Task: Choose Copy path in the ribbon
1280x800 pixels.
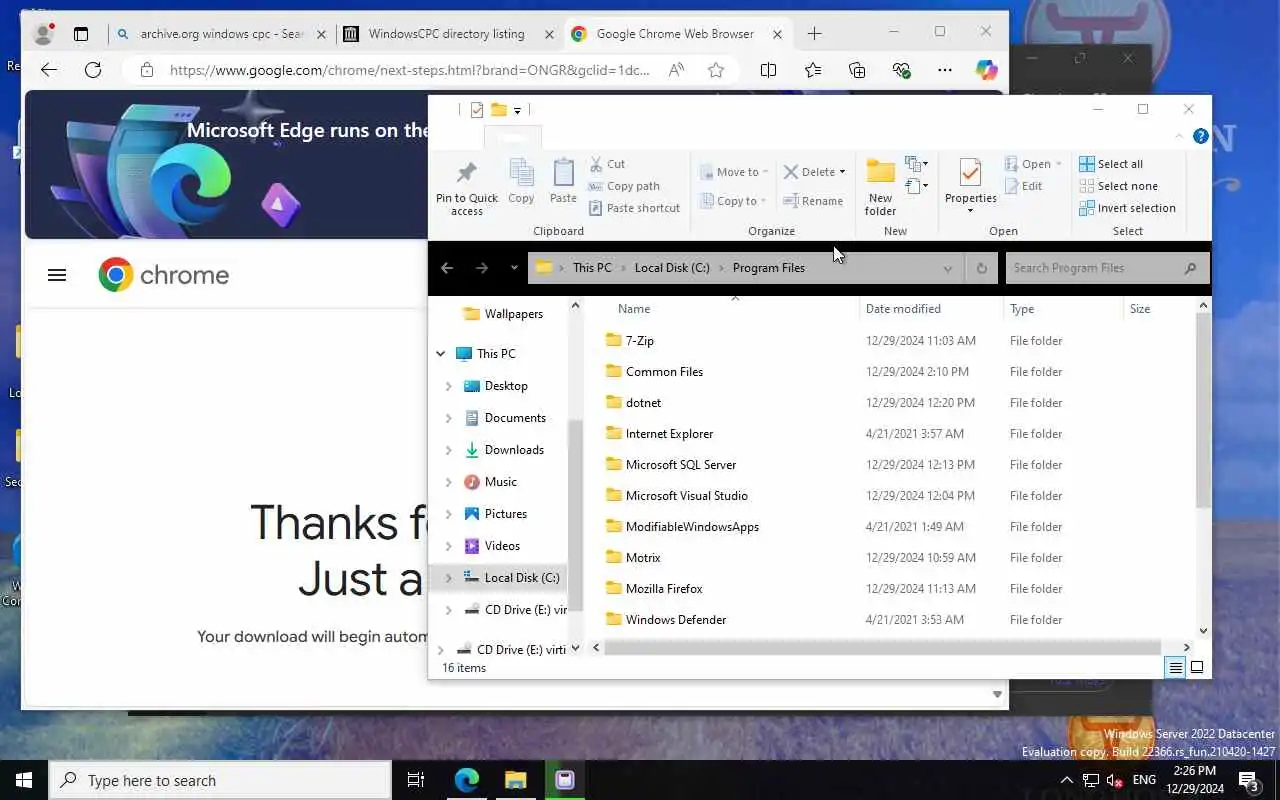Action: 624,186
